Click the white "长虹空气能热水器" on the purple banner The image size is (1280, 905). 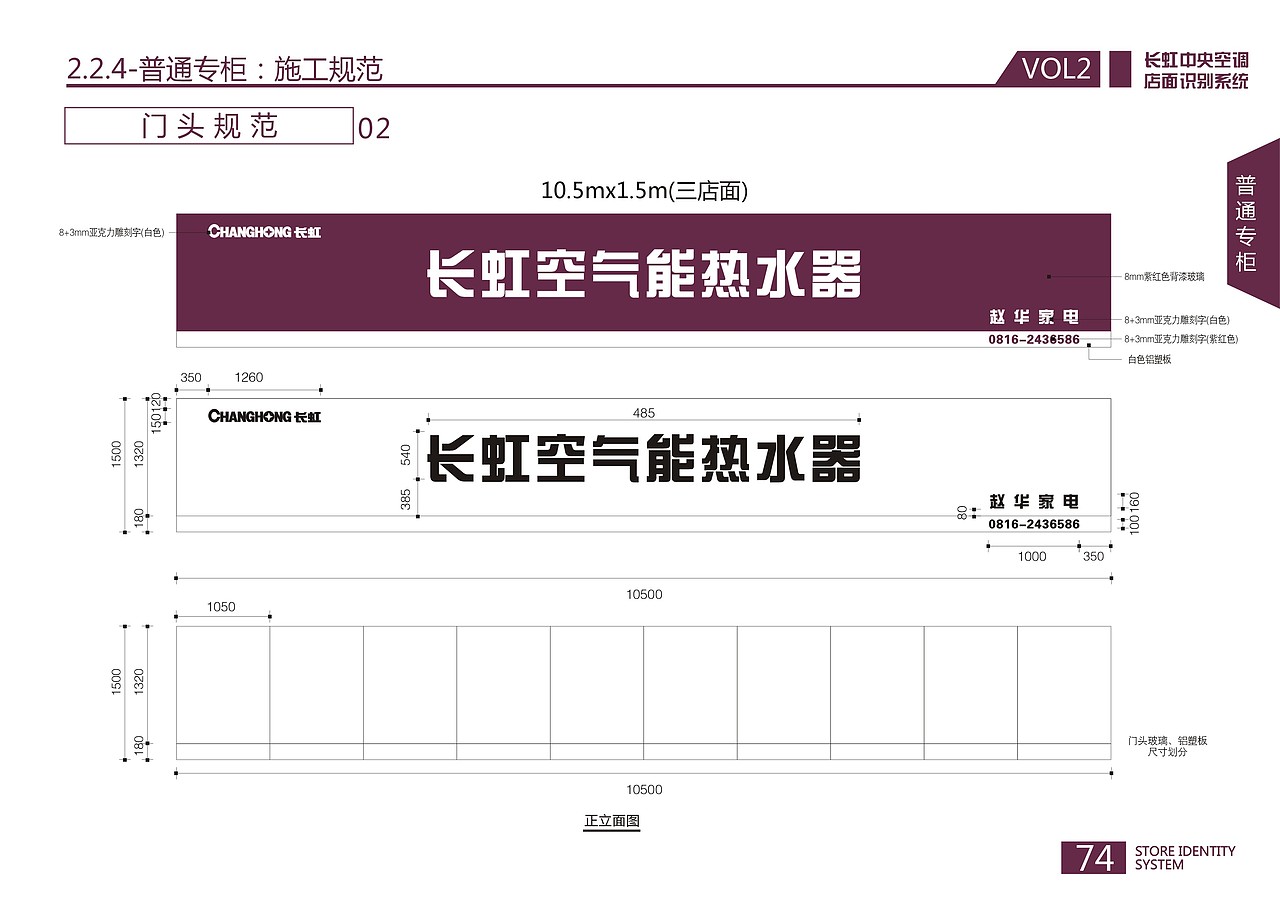coord(644,275)
